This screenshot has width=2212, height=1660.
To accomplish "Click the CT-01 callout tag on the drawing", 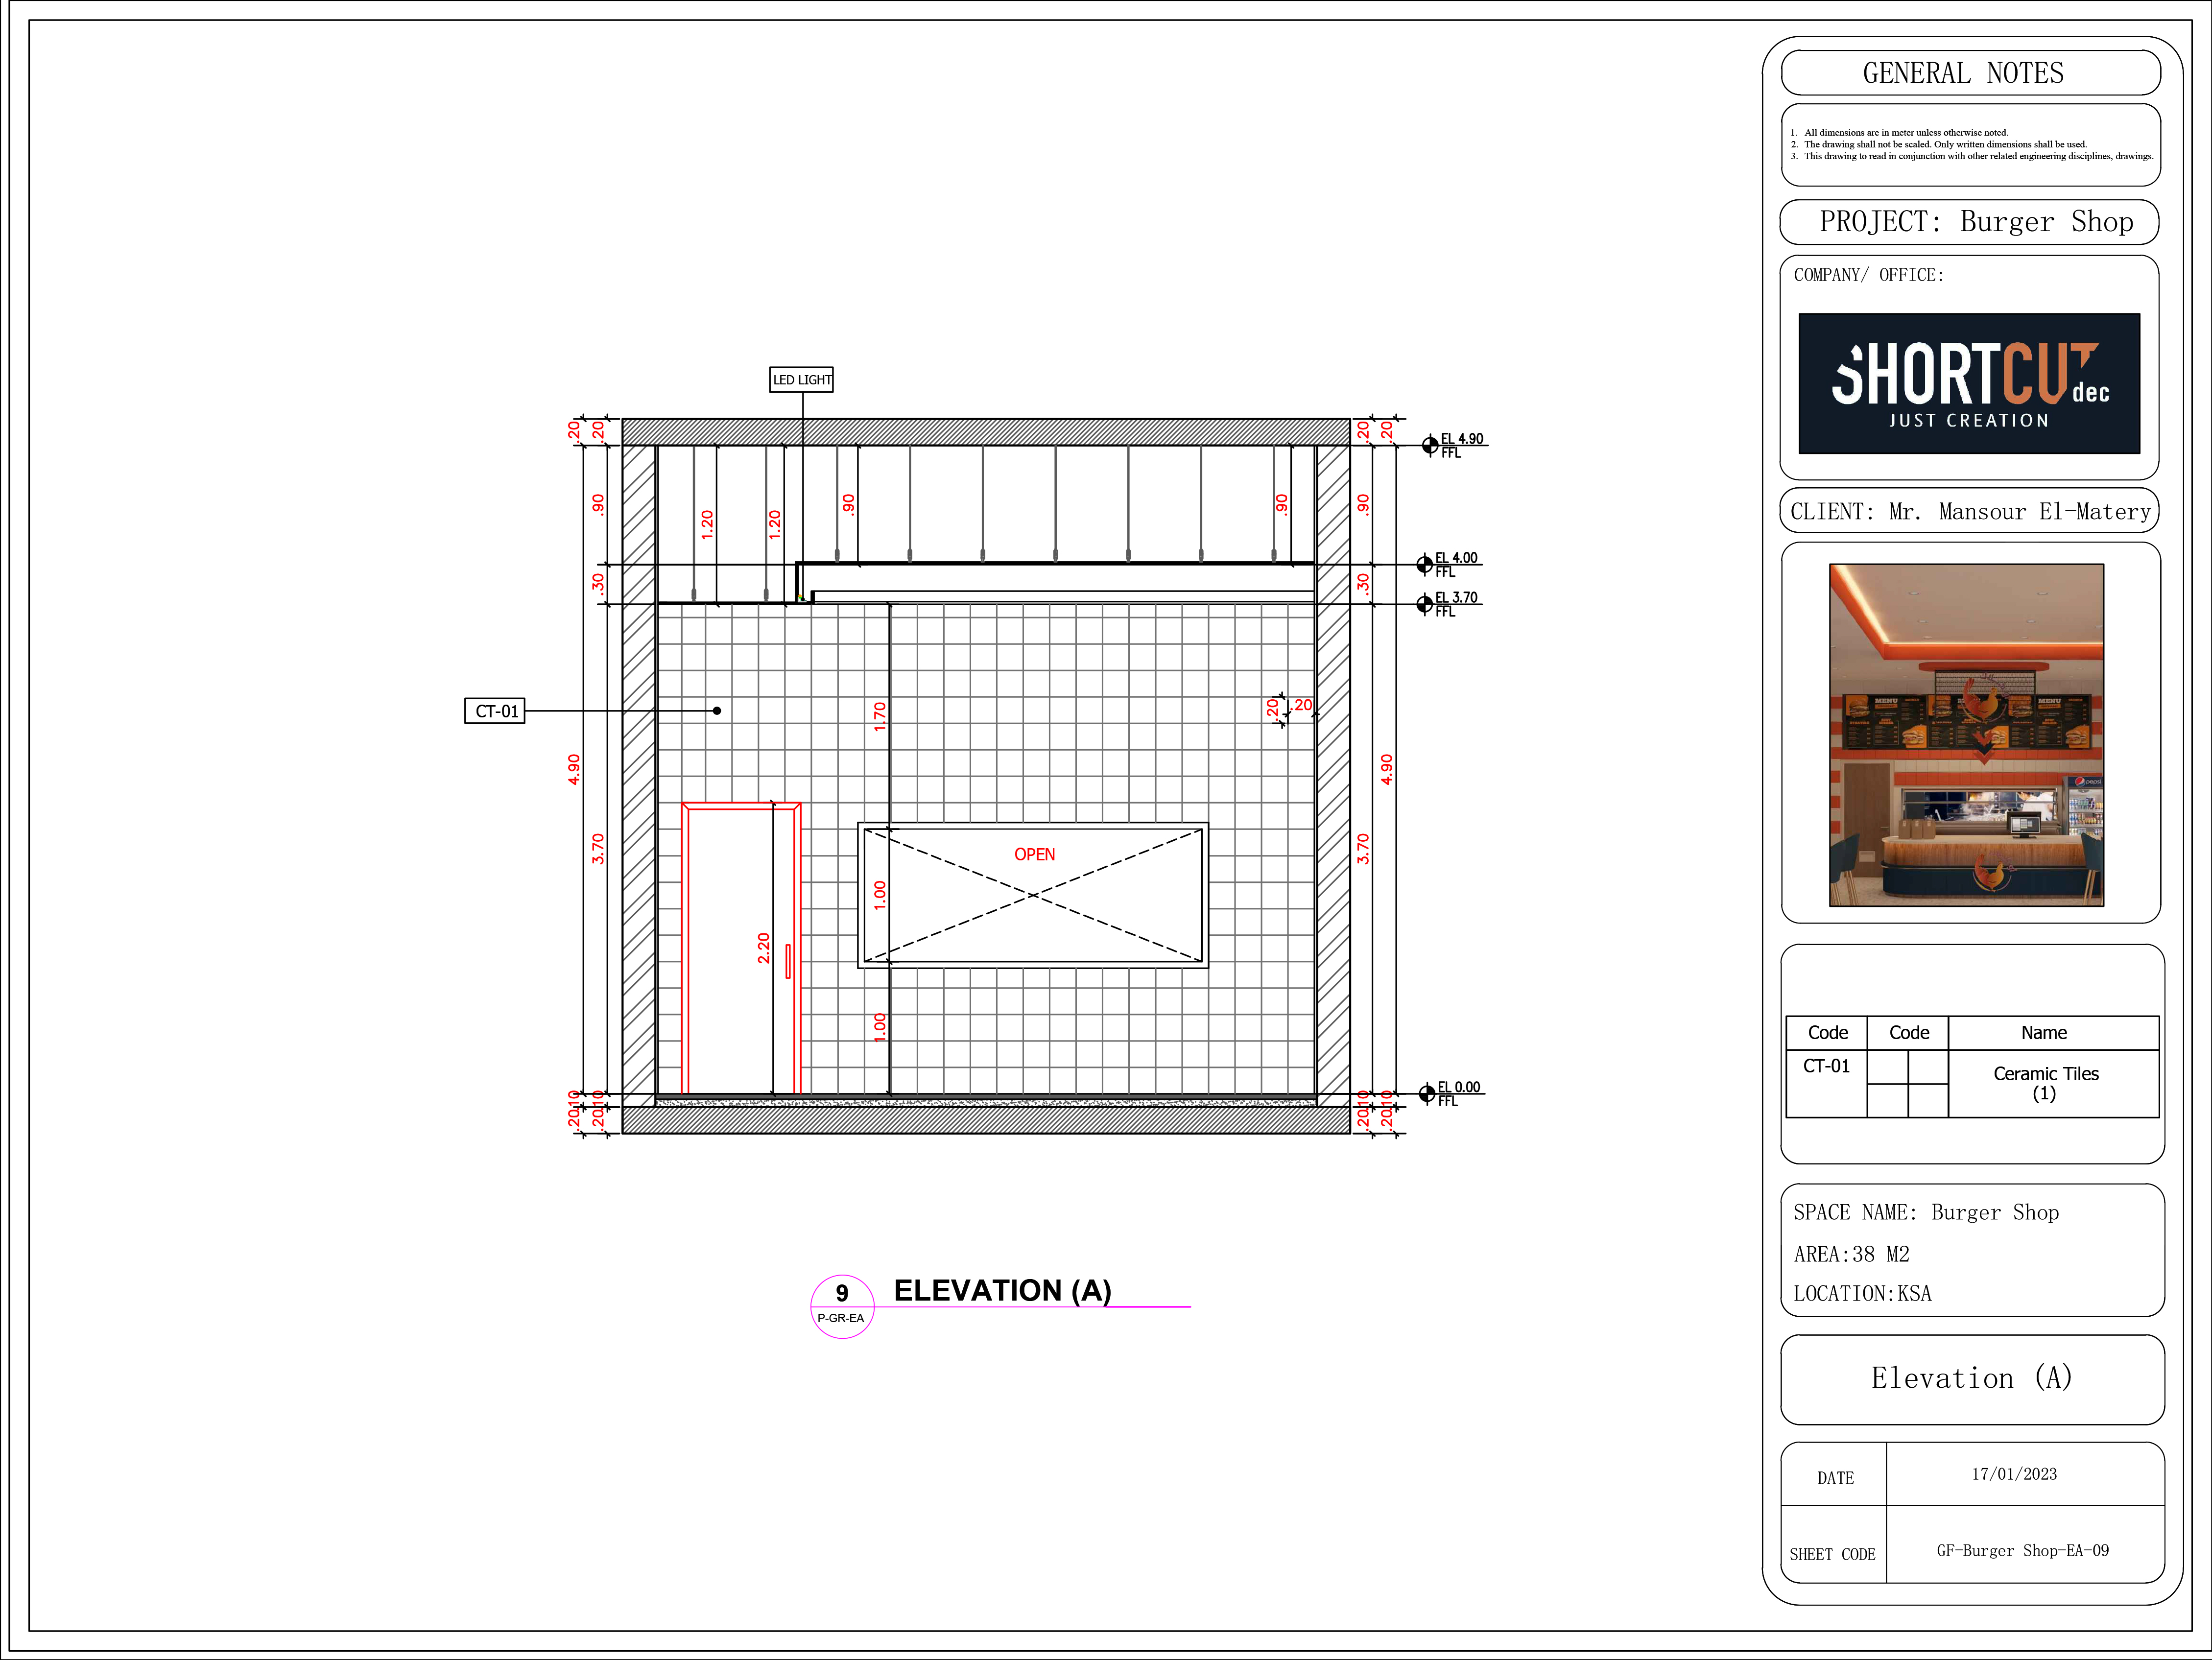I will [x=495, y=711].
